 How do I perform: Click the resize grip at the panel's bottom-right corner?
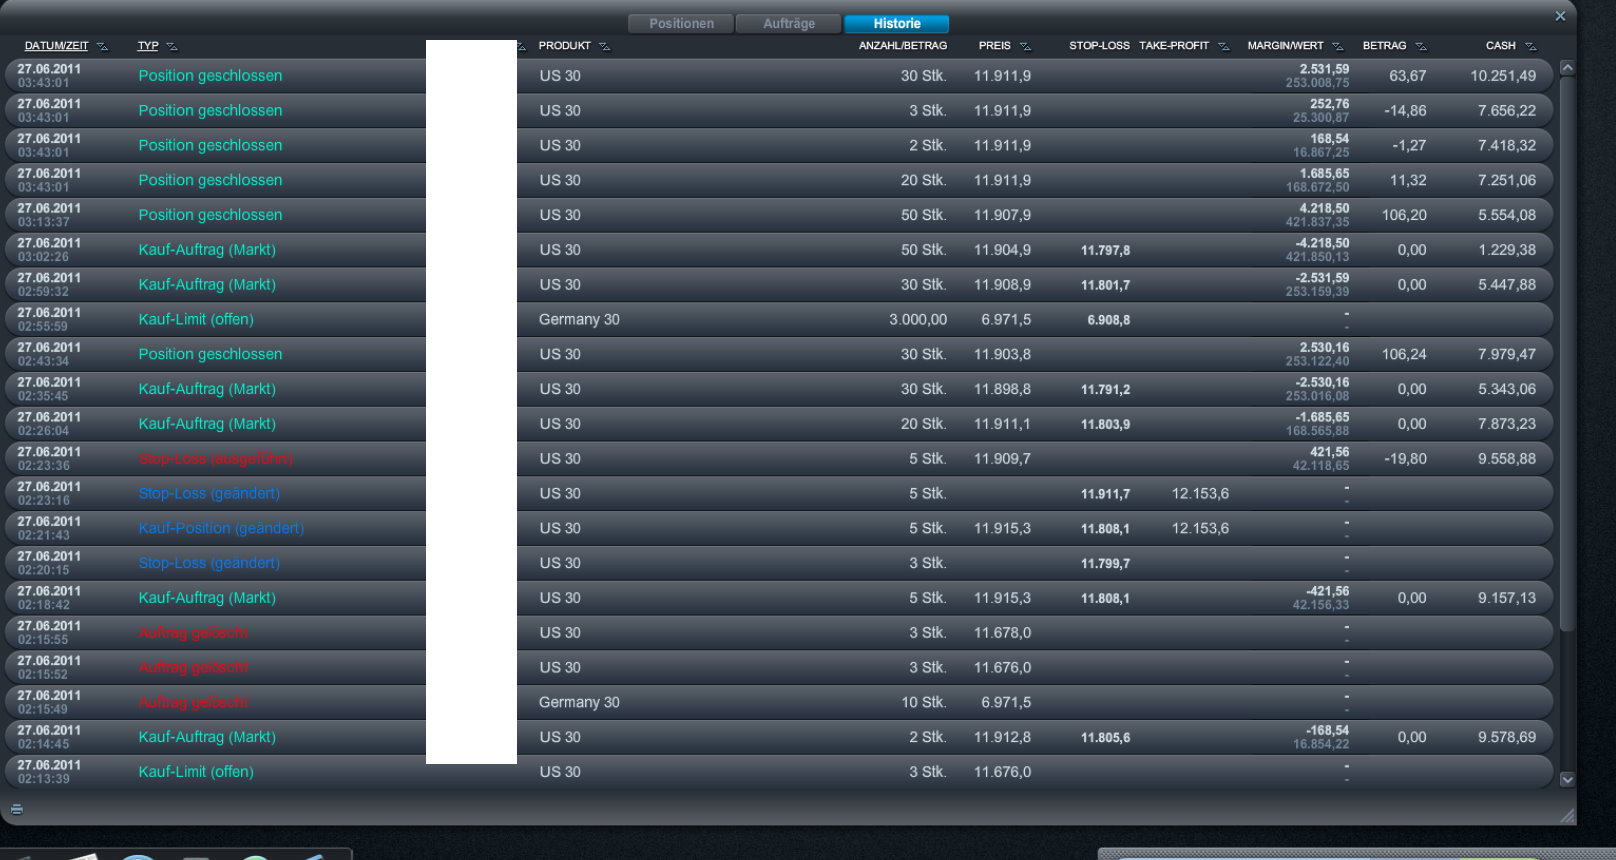click(1567, 816)
